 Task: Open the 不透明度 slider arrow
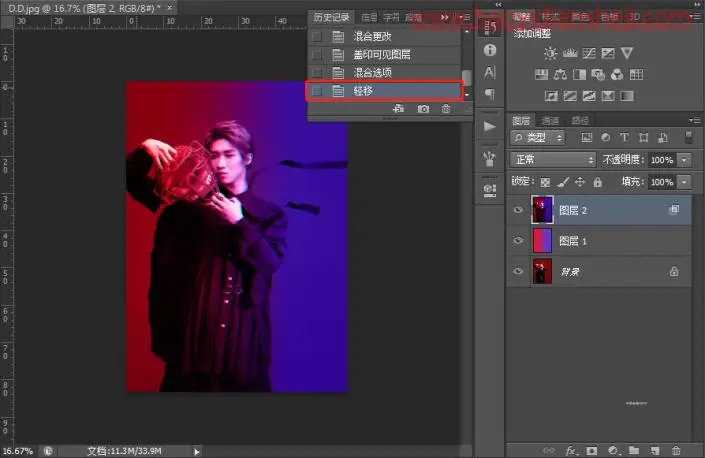pyautogui.click(x=684, y=160)
